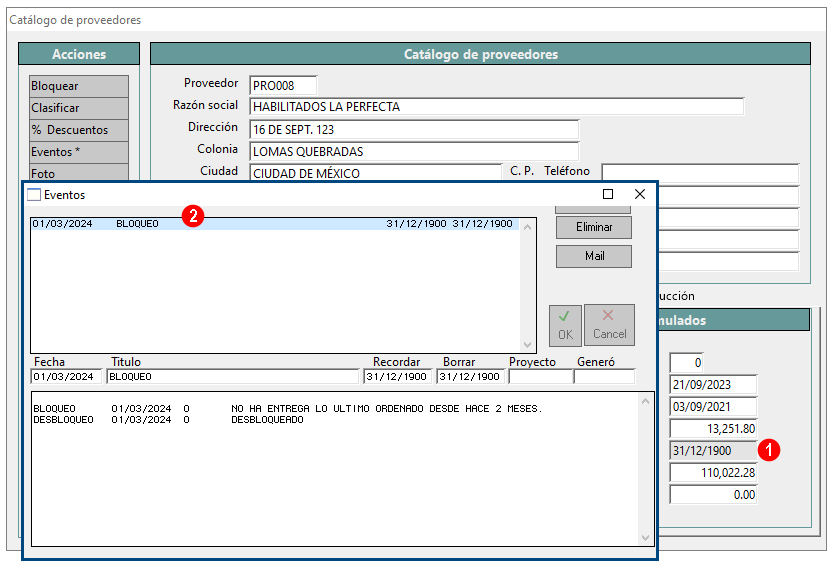This screenshot has height=566, width=832.
Task: Click the Recordar date field
Action: (398, 377)
